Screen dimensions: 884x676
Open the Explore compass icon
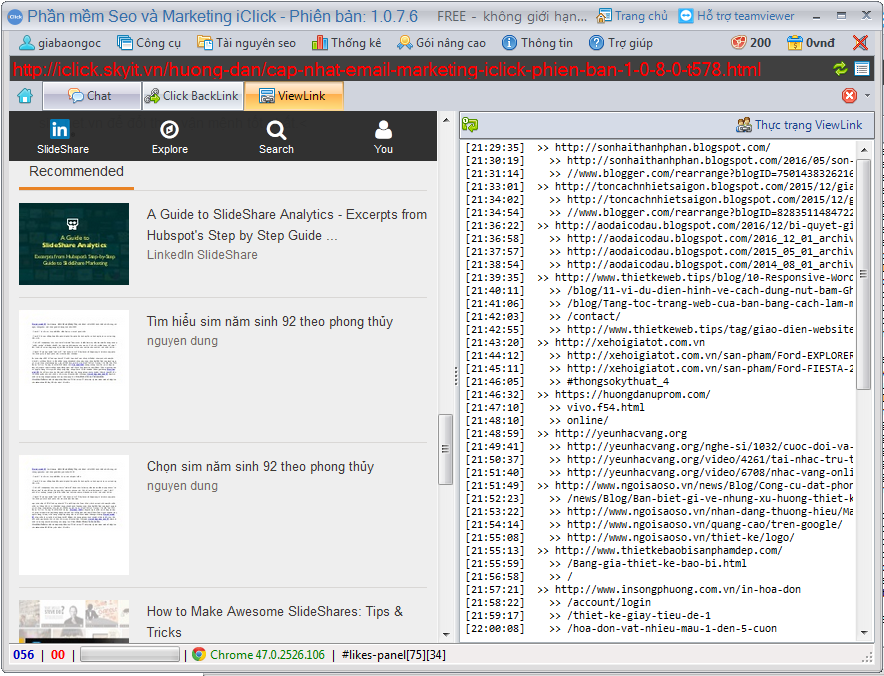[x=169, y=129]
